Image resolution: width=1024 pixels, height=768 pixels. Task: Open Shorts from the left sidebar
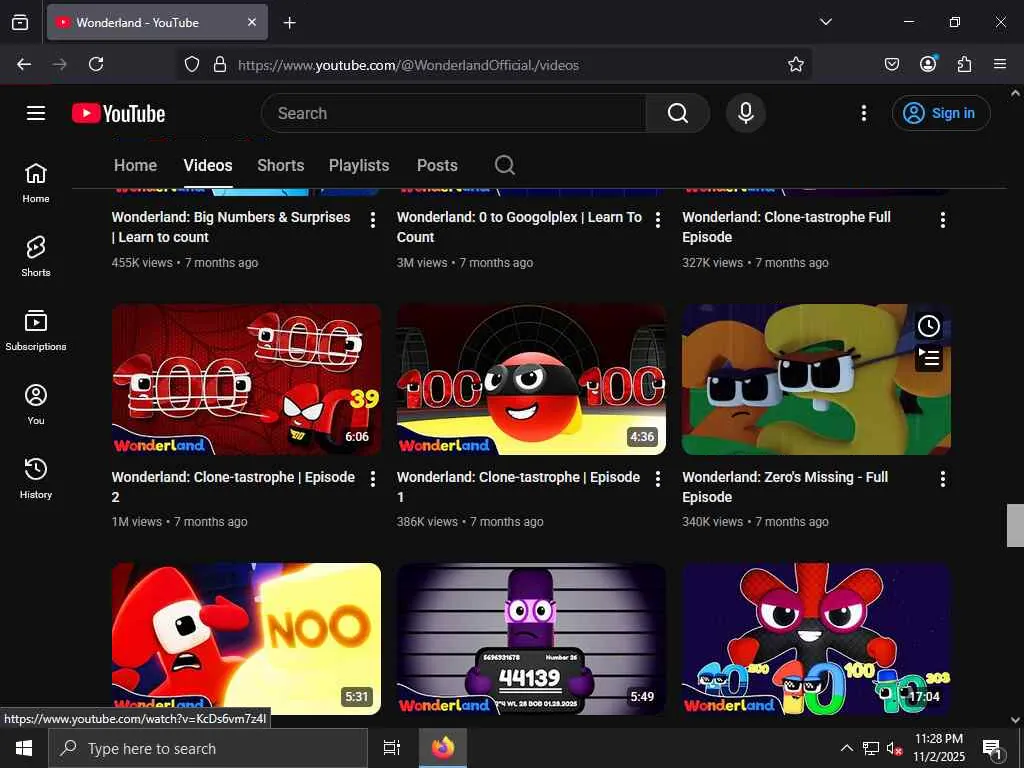click(36, 256)
